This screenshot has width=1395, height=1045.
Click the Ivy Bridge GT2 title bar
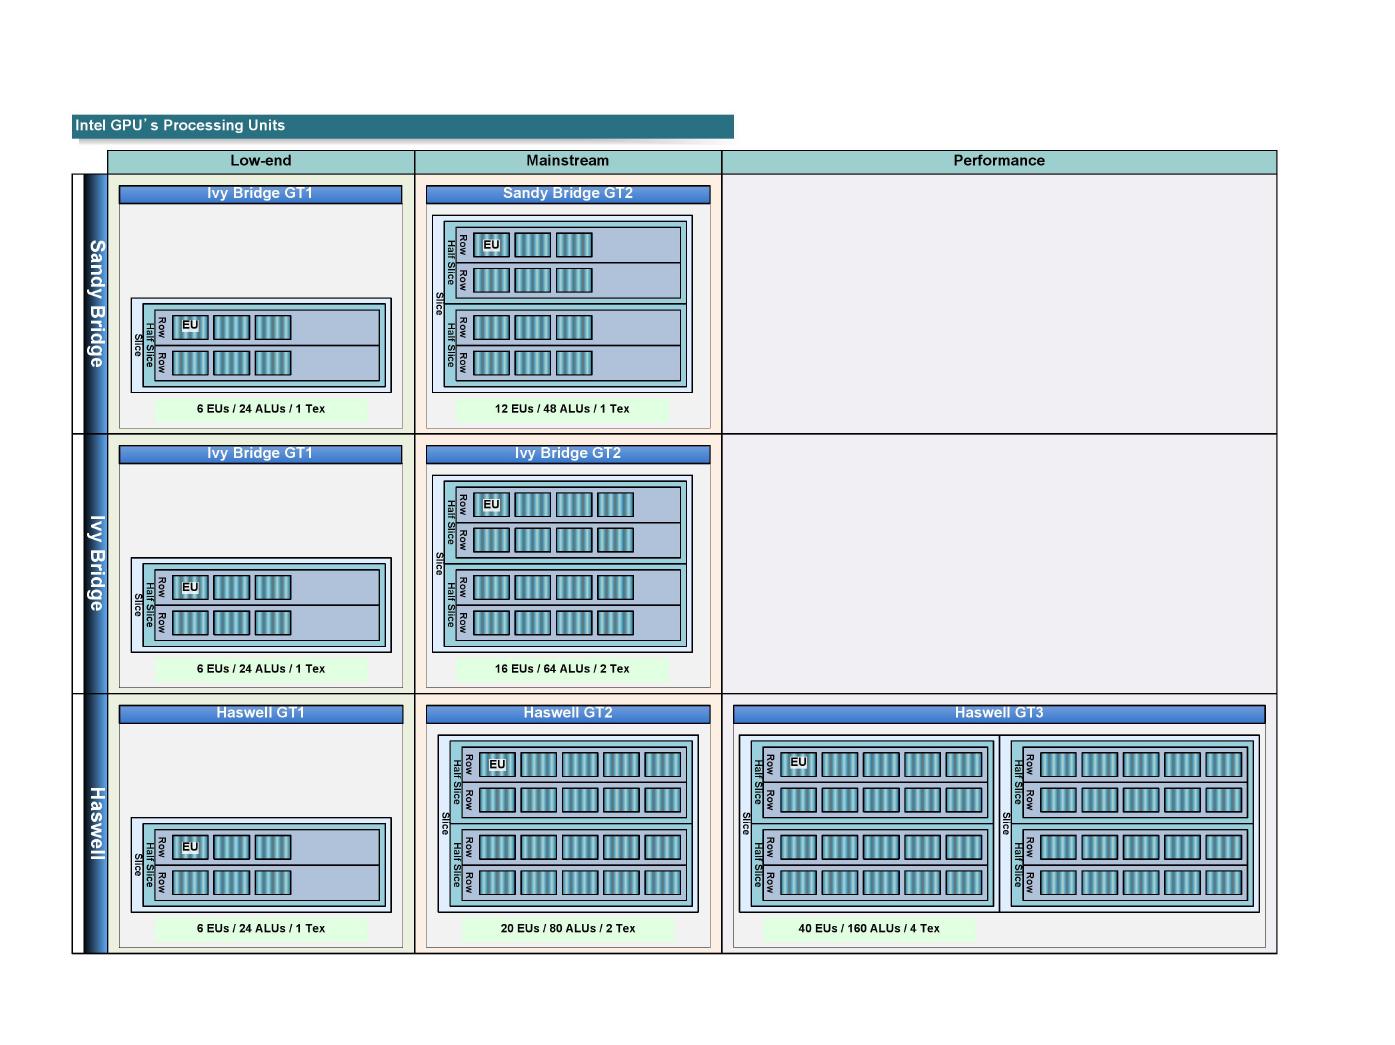568,454
